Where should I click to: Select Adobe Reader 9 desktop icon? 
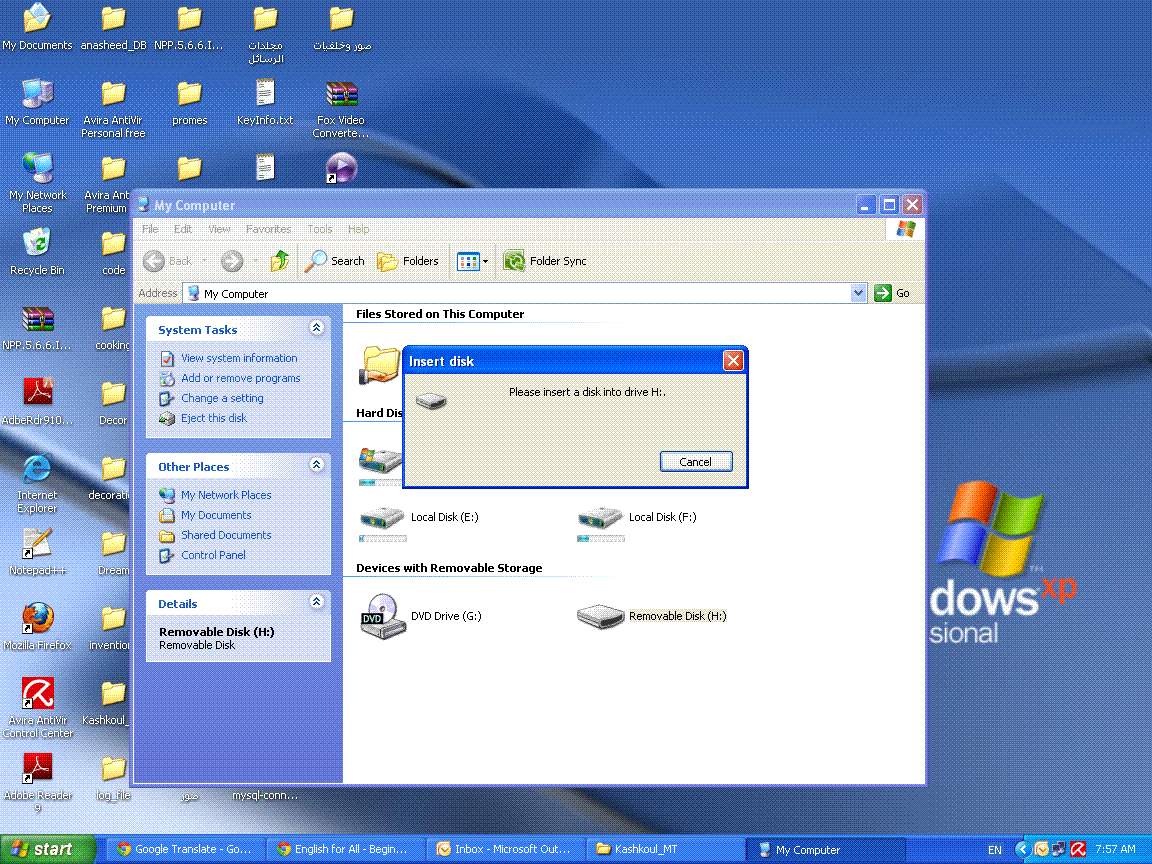tap(37, 783)
